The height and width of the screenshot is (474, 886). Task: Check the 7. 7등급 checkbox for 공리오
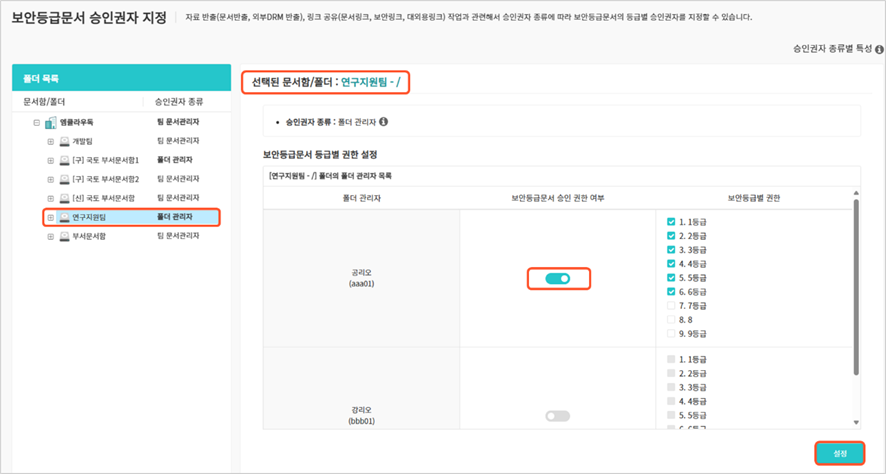coord(671,305)
